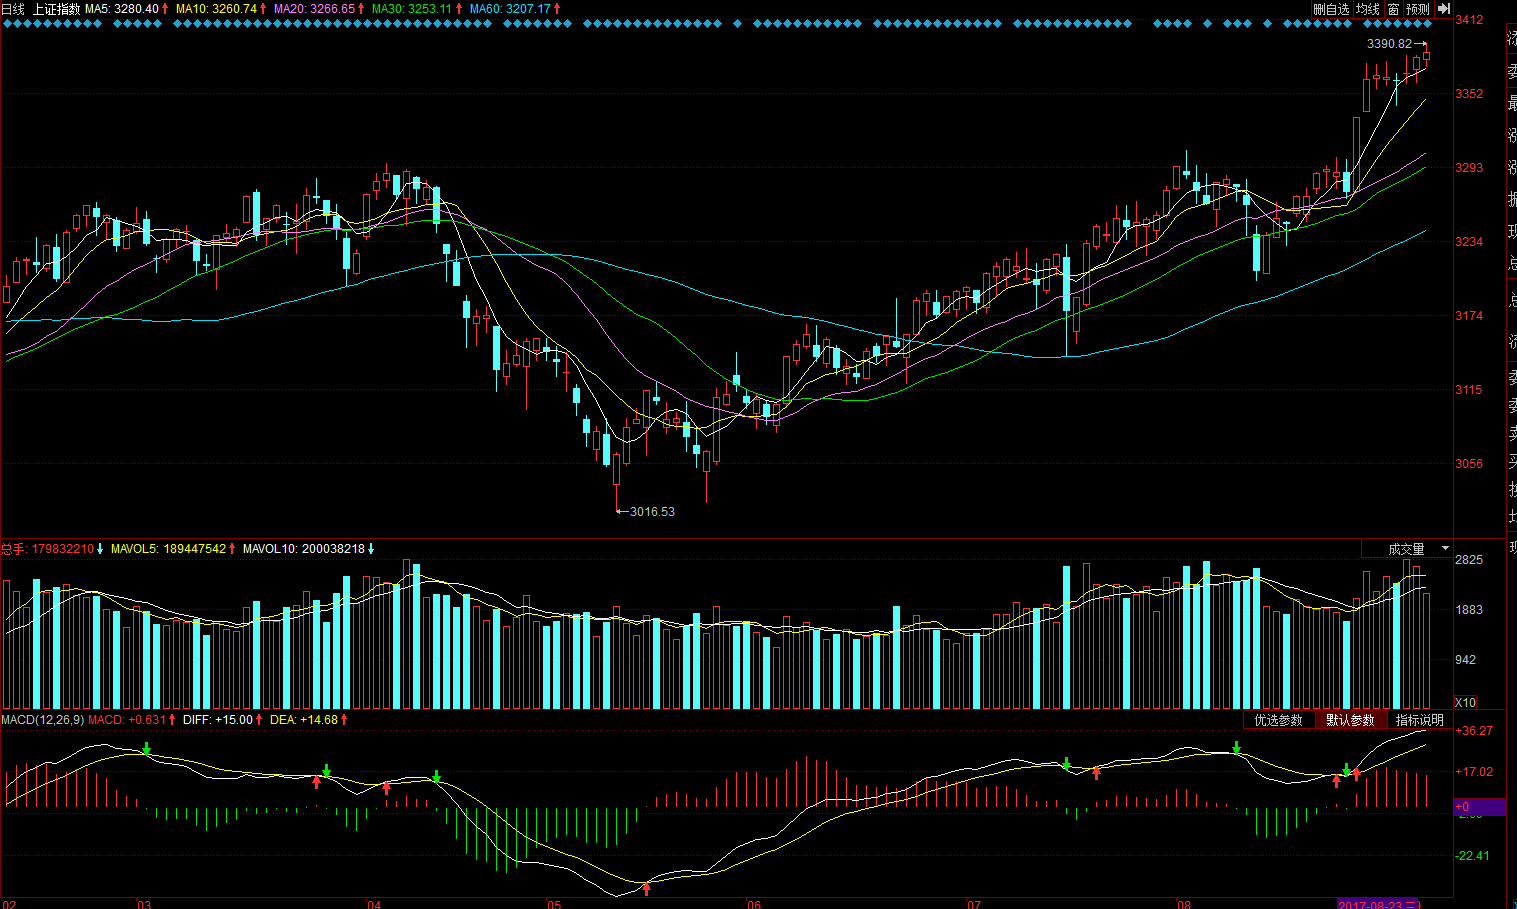Click the 05 month marker on the time axis

click(554, 904)
